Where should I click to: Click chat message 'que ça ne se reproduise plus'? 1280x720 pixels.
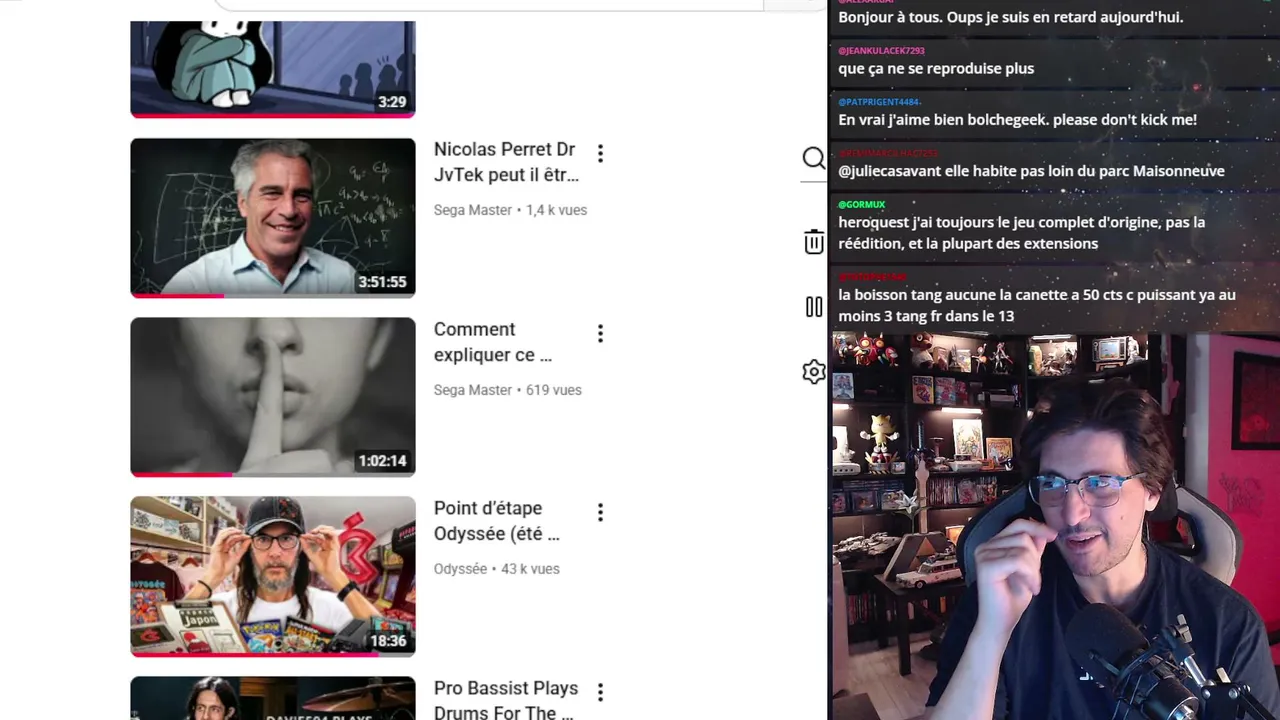pyautogui.click(x=936, y=68)
